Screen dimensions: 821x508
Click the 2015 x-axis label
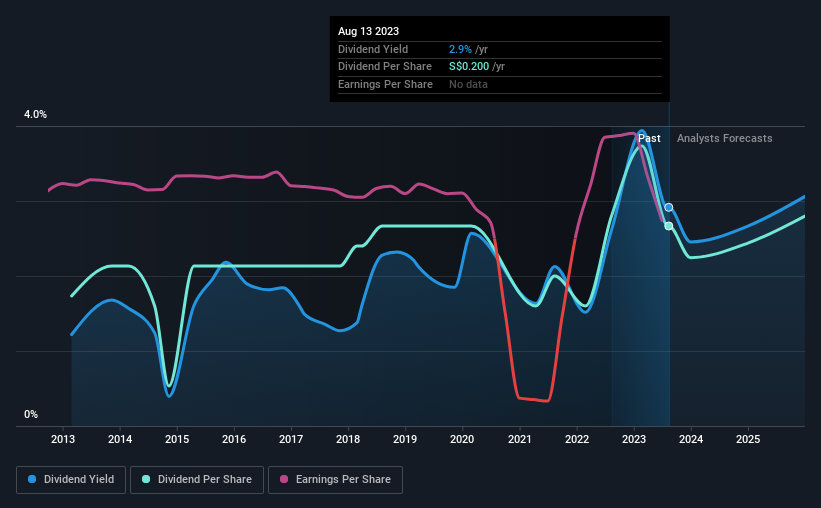177,439
